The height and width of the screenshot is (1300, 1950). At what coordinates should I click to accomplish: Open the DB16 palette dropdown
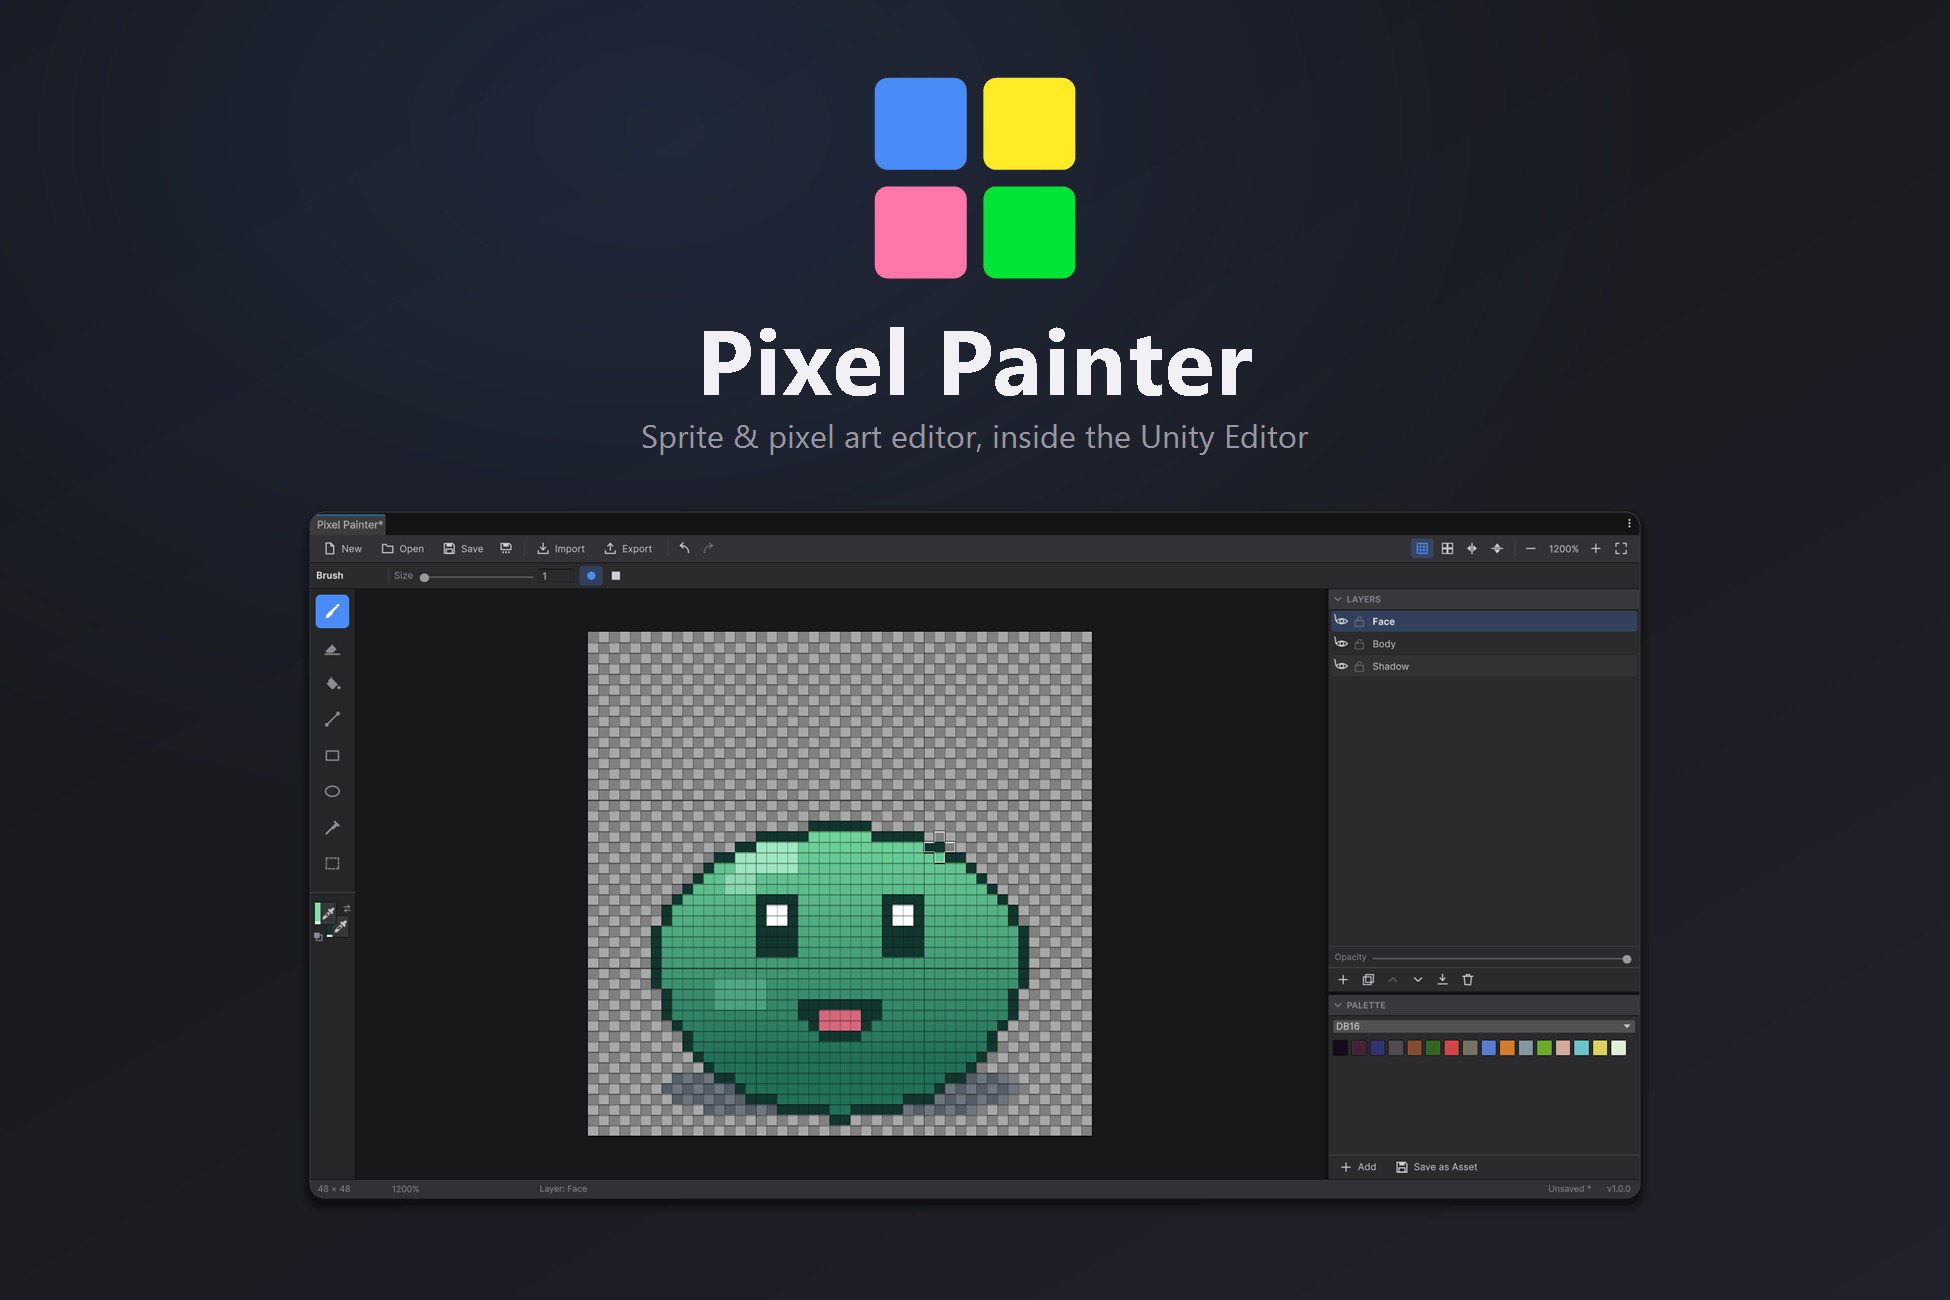(x=1483, y=1026)
